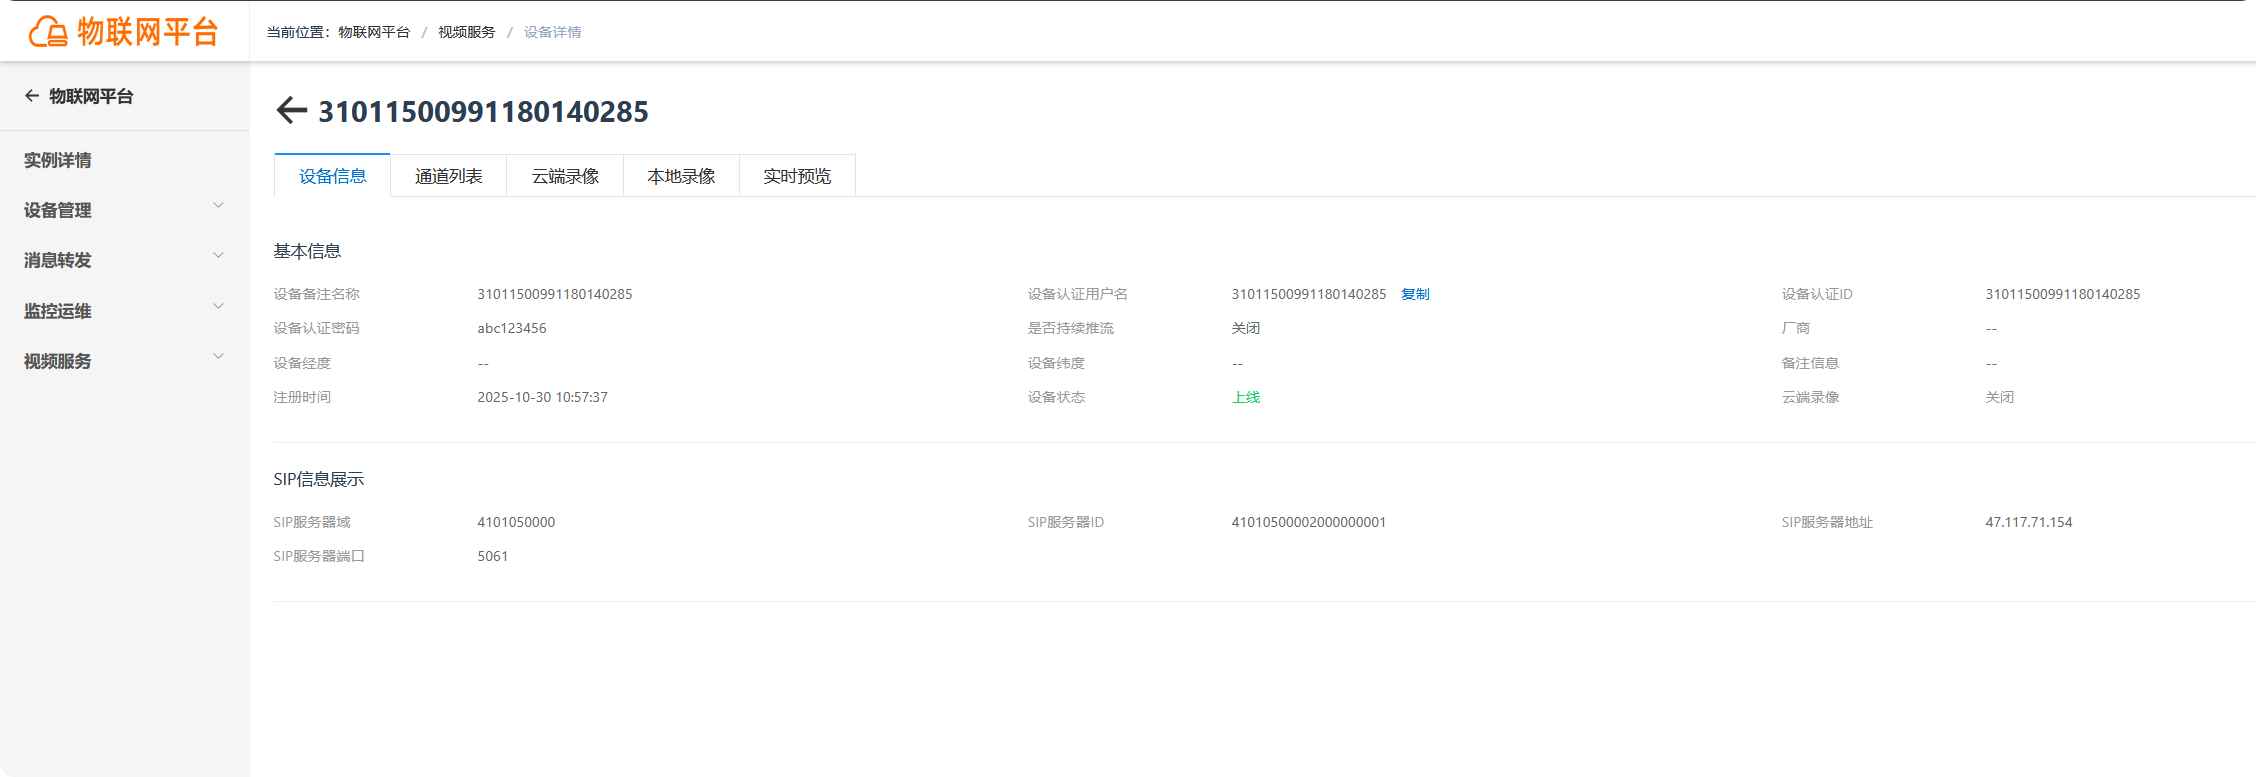2256x777 pixels.
Task: Open the 实时预览 tab
Action: click(x=797, y=176)
